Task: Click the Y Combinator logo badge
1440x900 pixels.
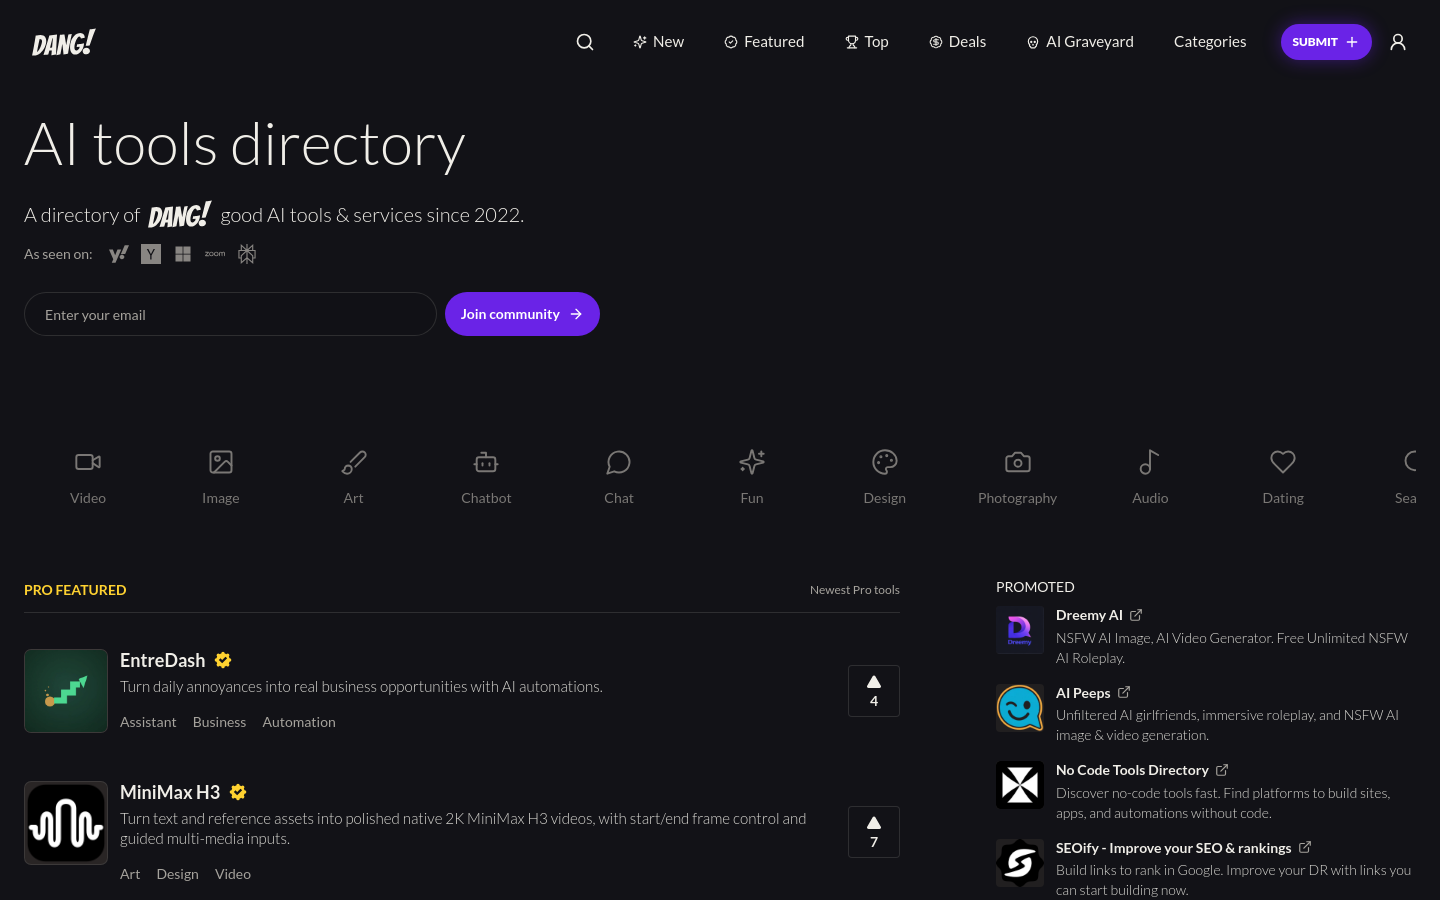Action: (151, 254)
